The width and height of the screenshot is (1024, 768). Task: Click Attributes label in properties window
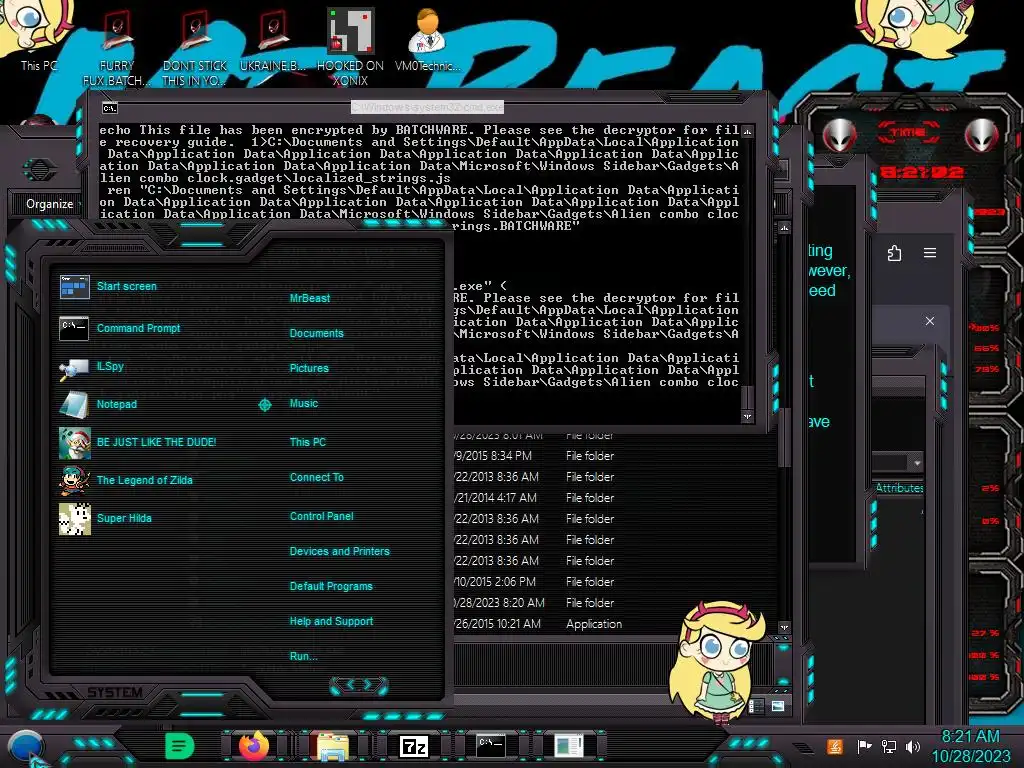(x=899, y=488)
